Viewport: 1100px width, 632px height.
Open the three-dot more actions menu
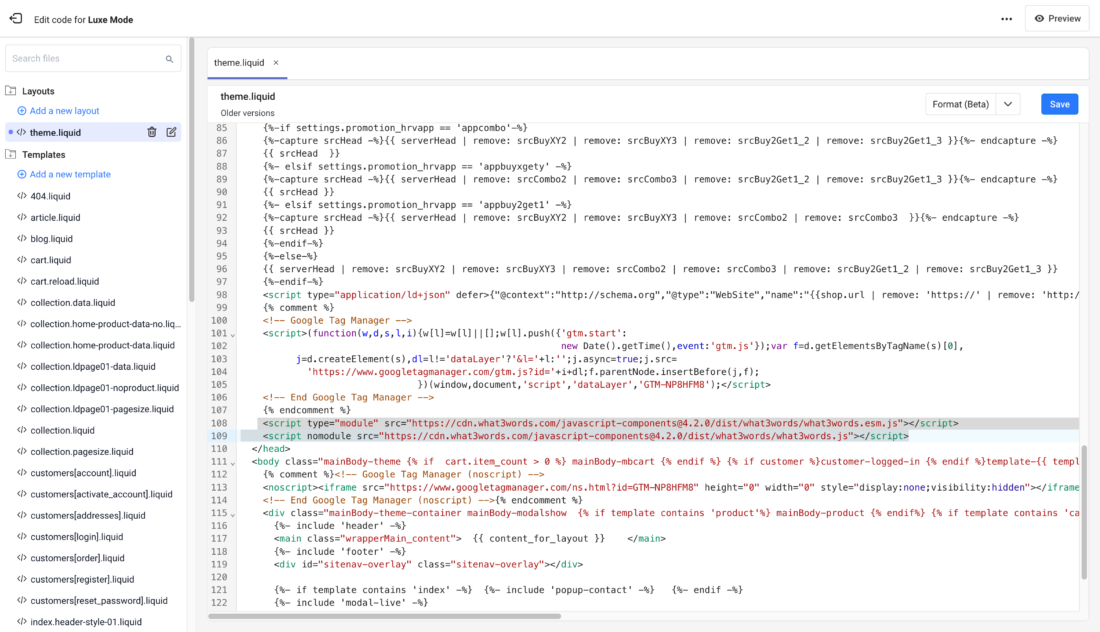click(1007, 19)
